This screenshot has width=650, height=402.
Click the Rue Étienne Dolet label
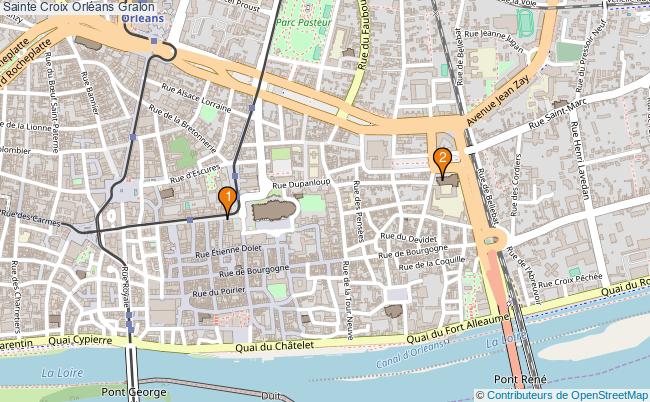(228, 252)
